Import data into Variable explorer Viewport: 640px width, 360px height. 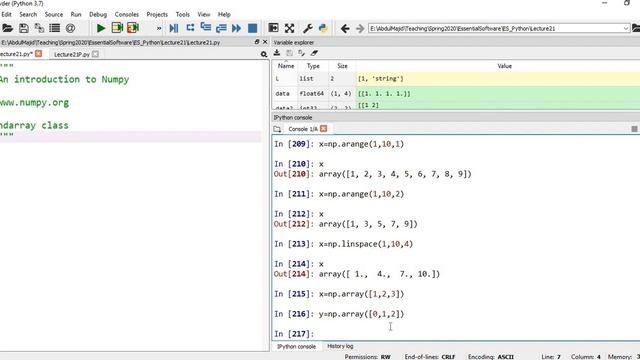pos(277,53)
